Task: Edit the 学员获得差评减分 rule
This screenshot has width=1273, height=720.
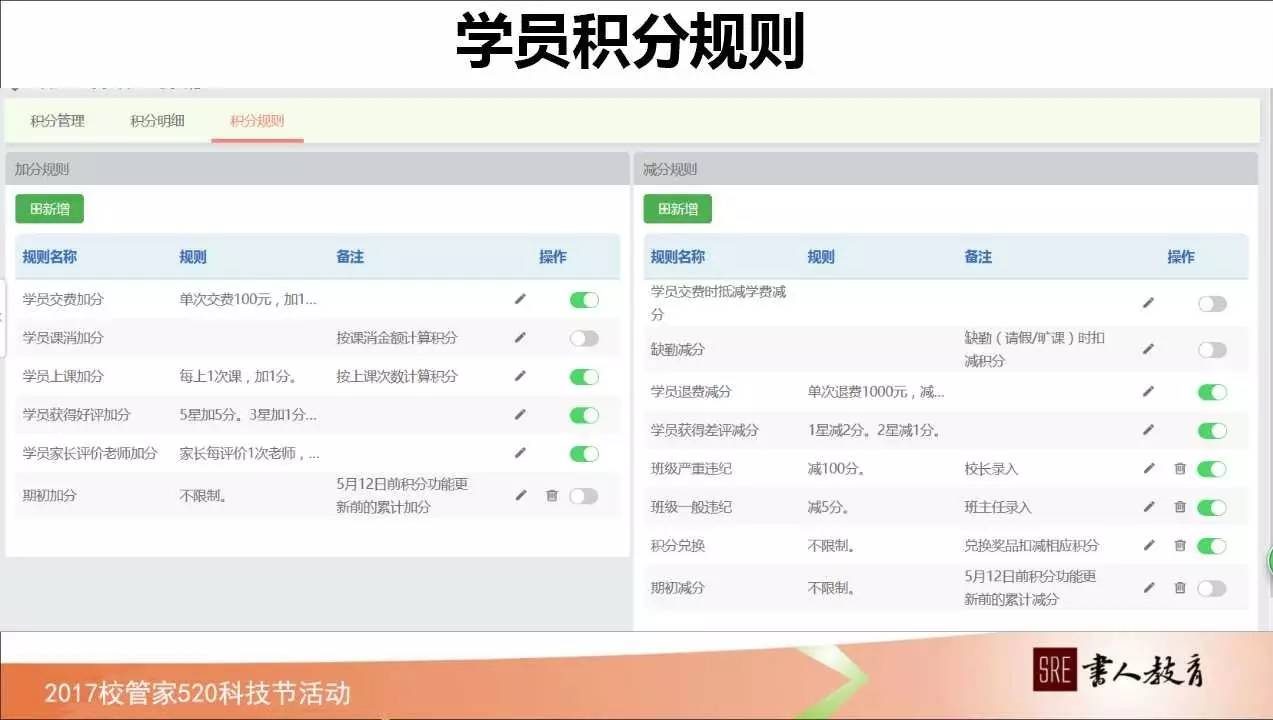Action: (1147, 430)
